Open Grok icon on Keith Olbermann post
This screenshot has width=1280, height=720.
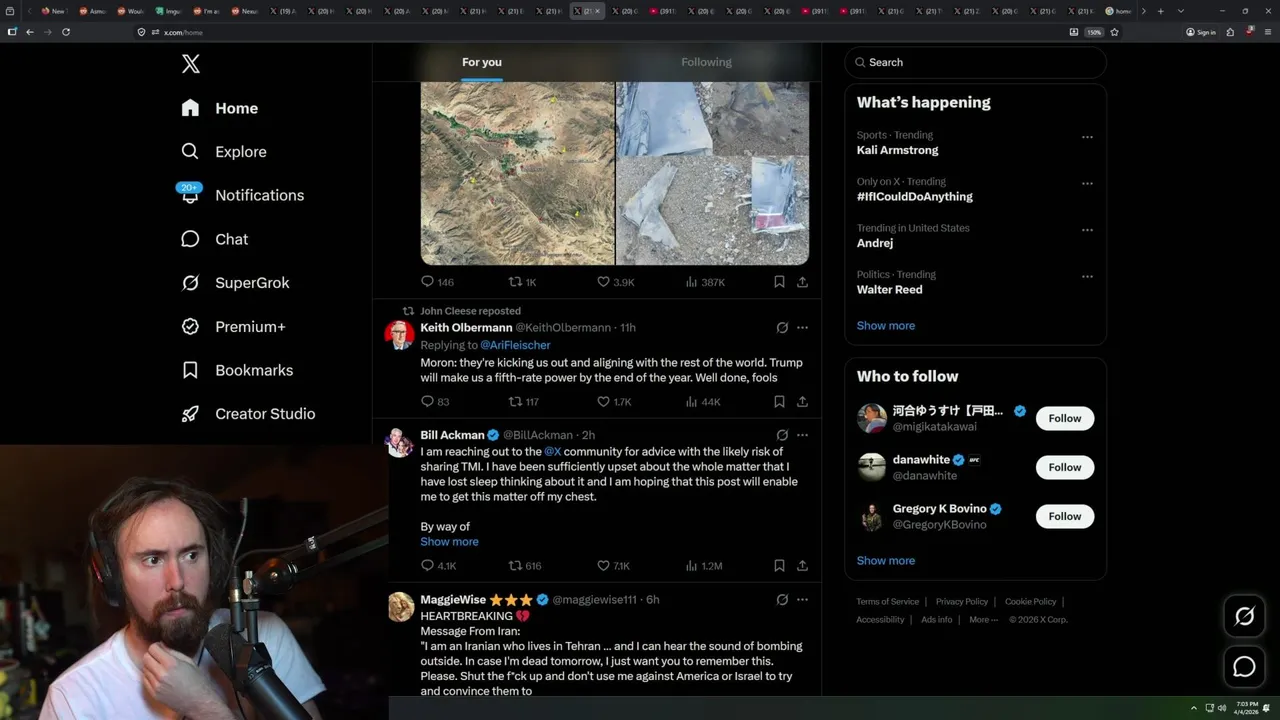(782, 327)
